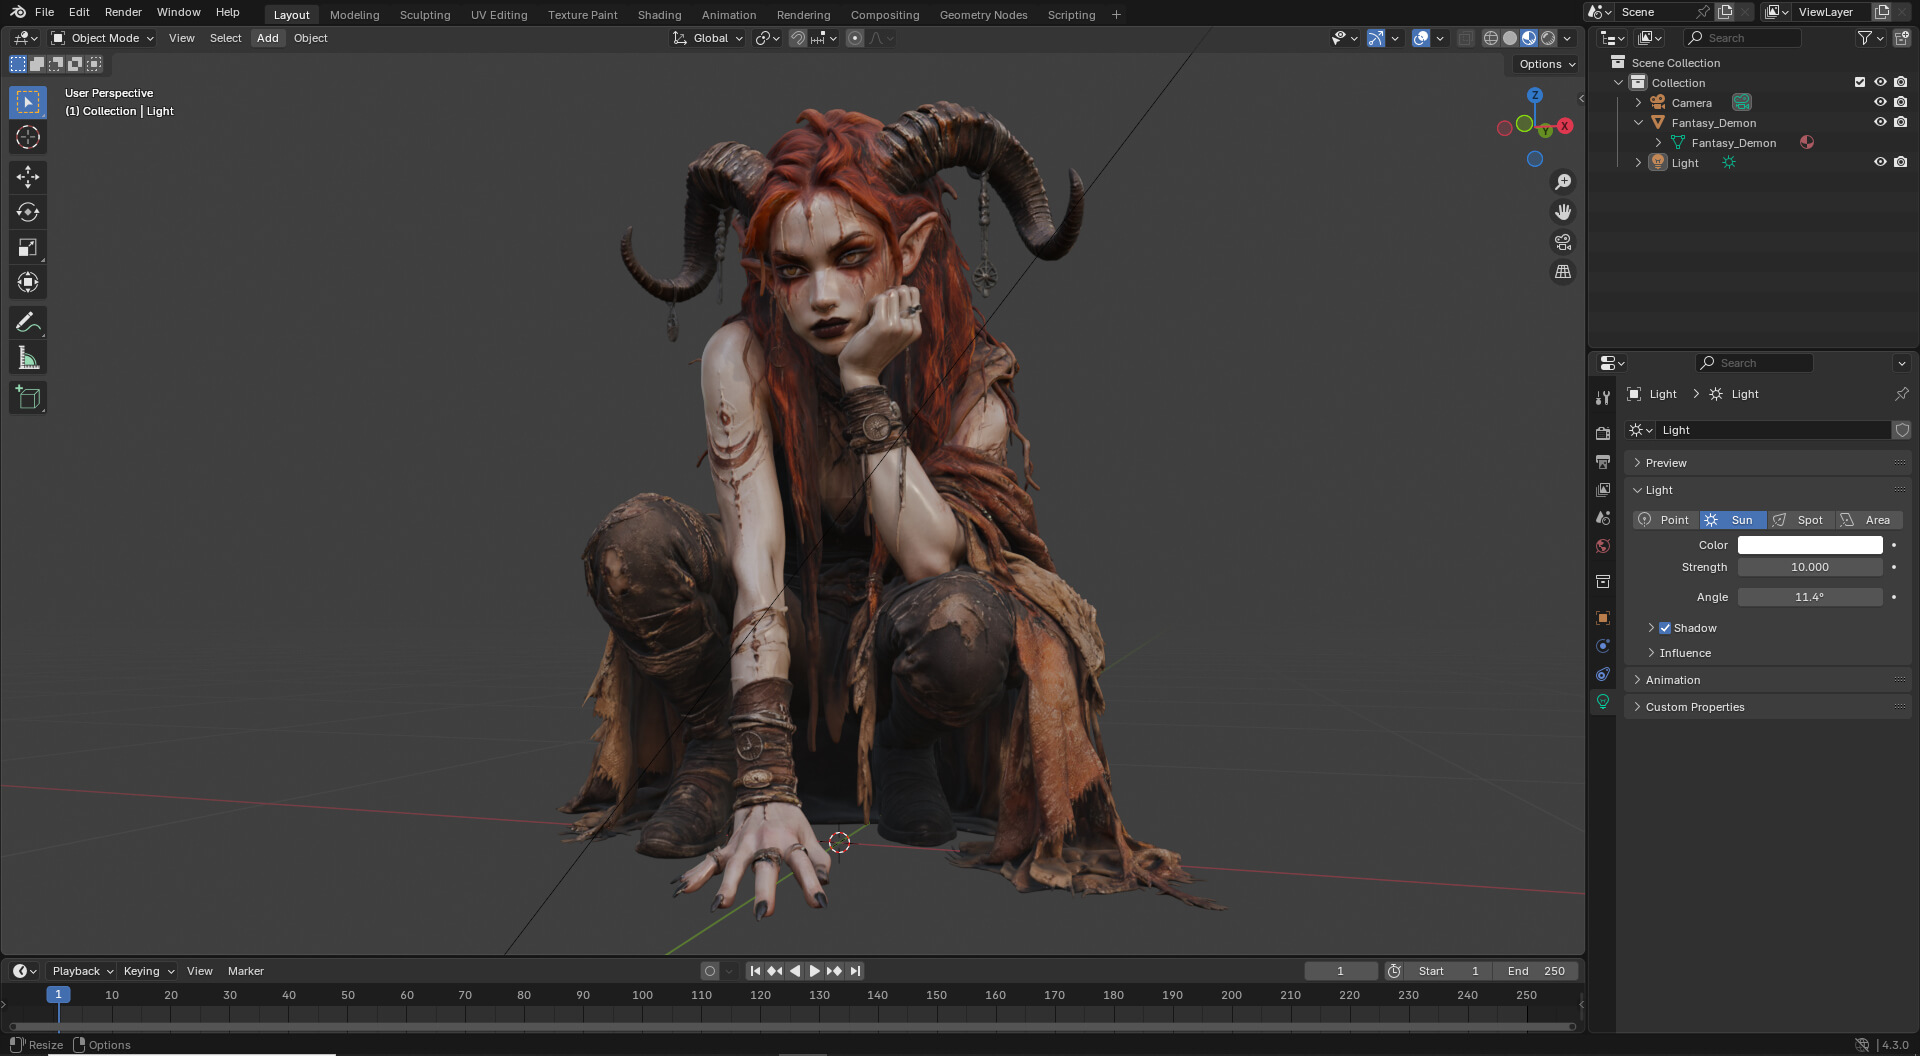Viewport: 1920px width, 1056px height.
Task: Pin the properties editor context
Action: pos(1901,394)
